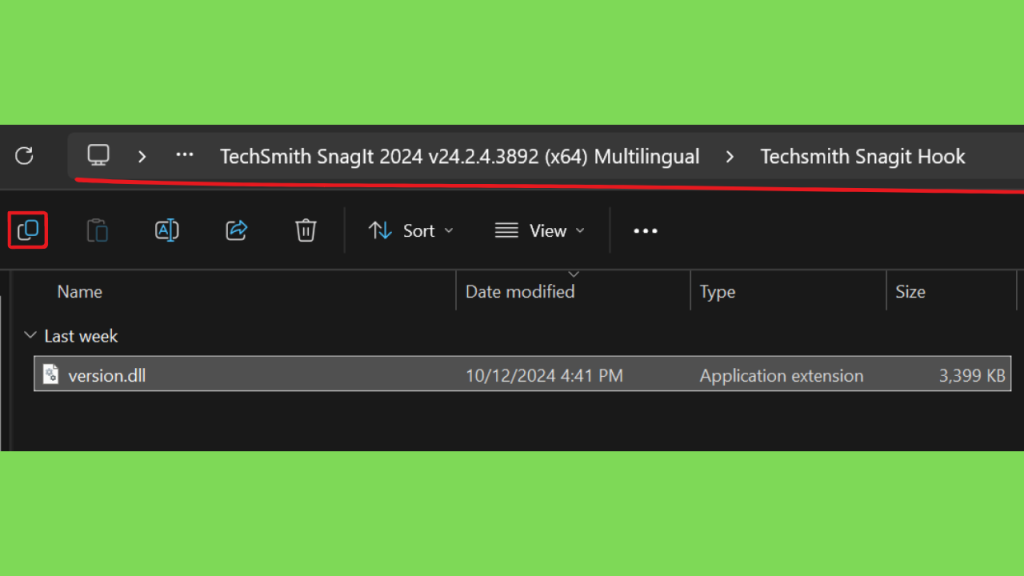The width and height of the screenshot is (1024, 576).
Task: Click the version.dll file icon
Action: 51,374
